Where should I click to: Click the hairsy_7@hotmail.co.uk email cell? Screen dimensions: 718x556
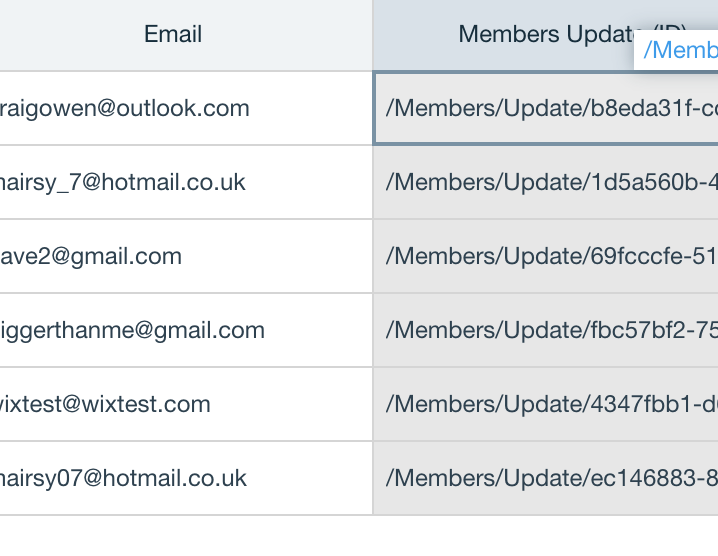(186, 182)
